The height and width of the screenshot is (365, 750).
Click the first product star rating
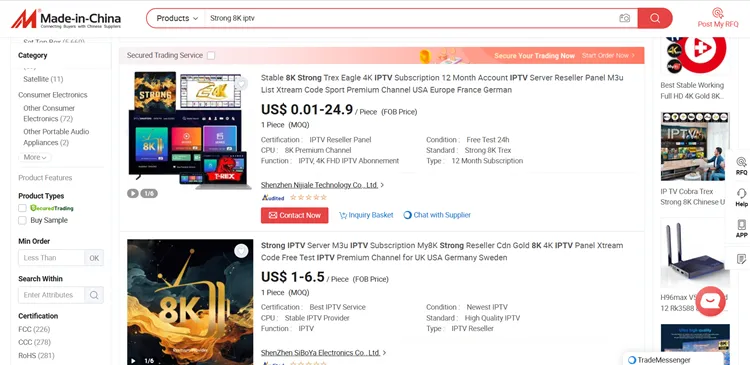[309, 197]
